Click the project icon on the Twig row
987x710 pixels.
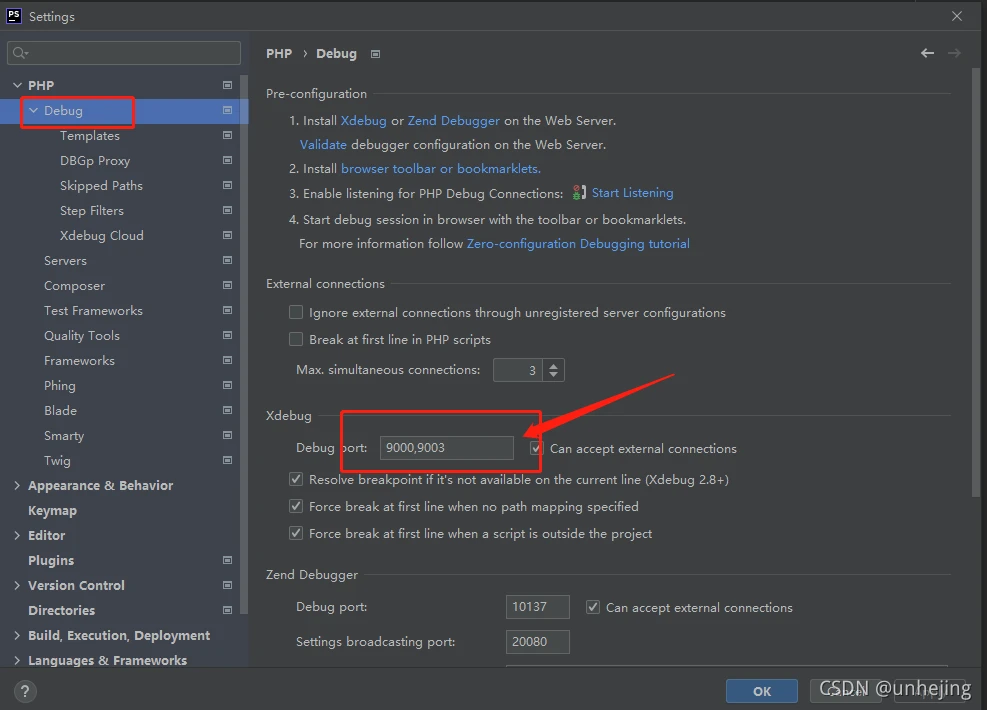[x=227, y=460]
